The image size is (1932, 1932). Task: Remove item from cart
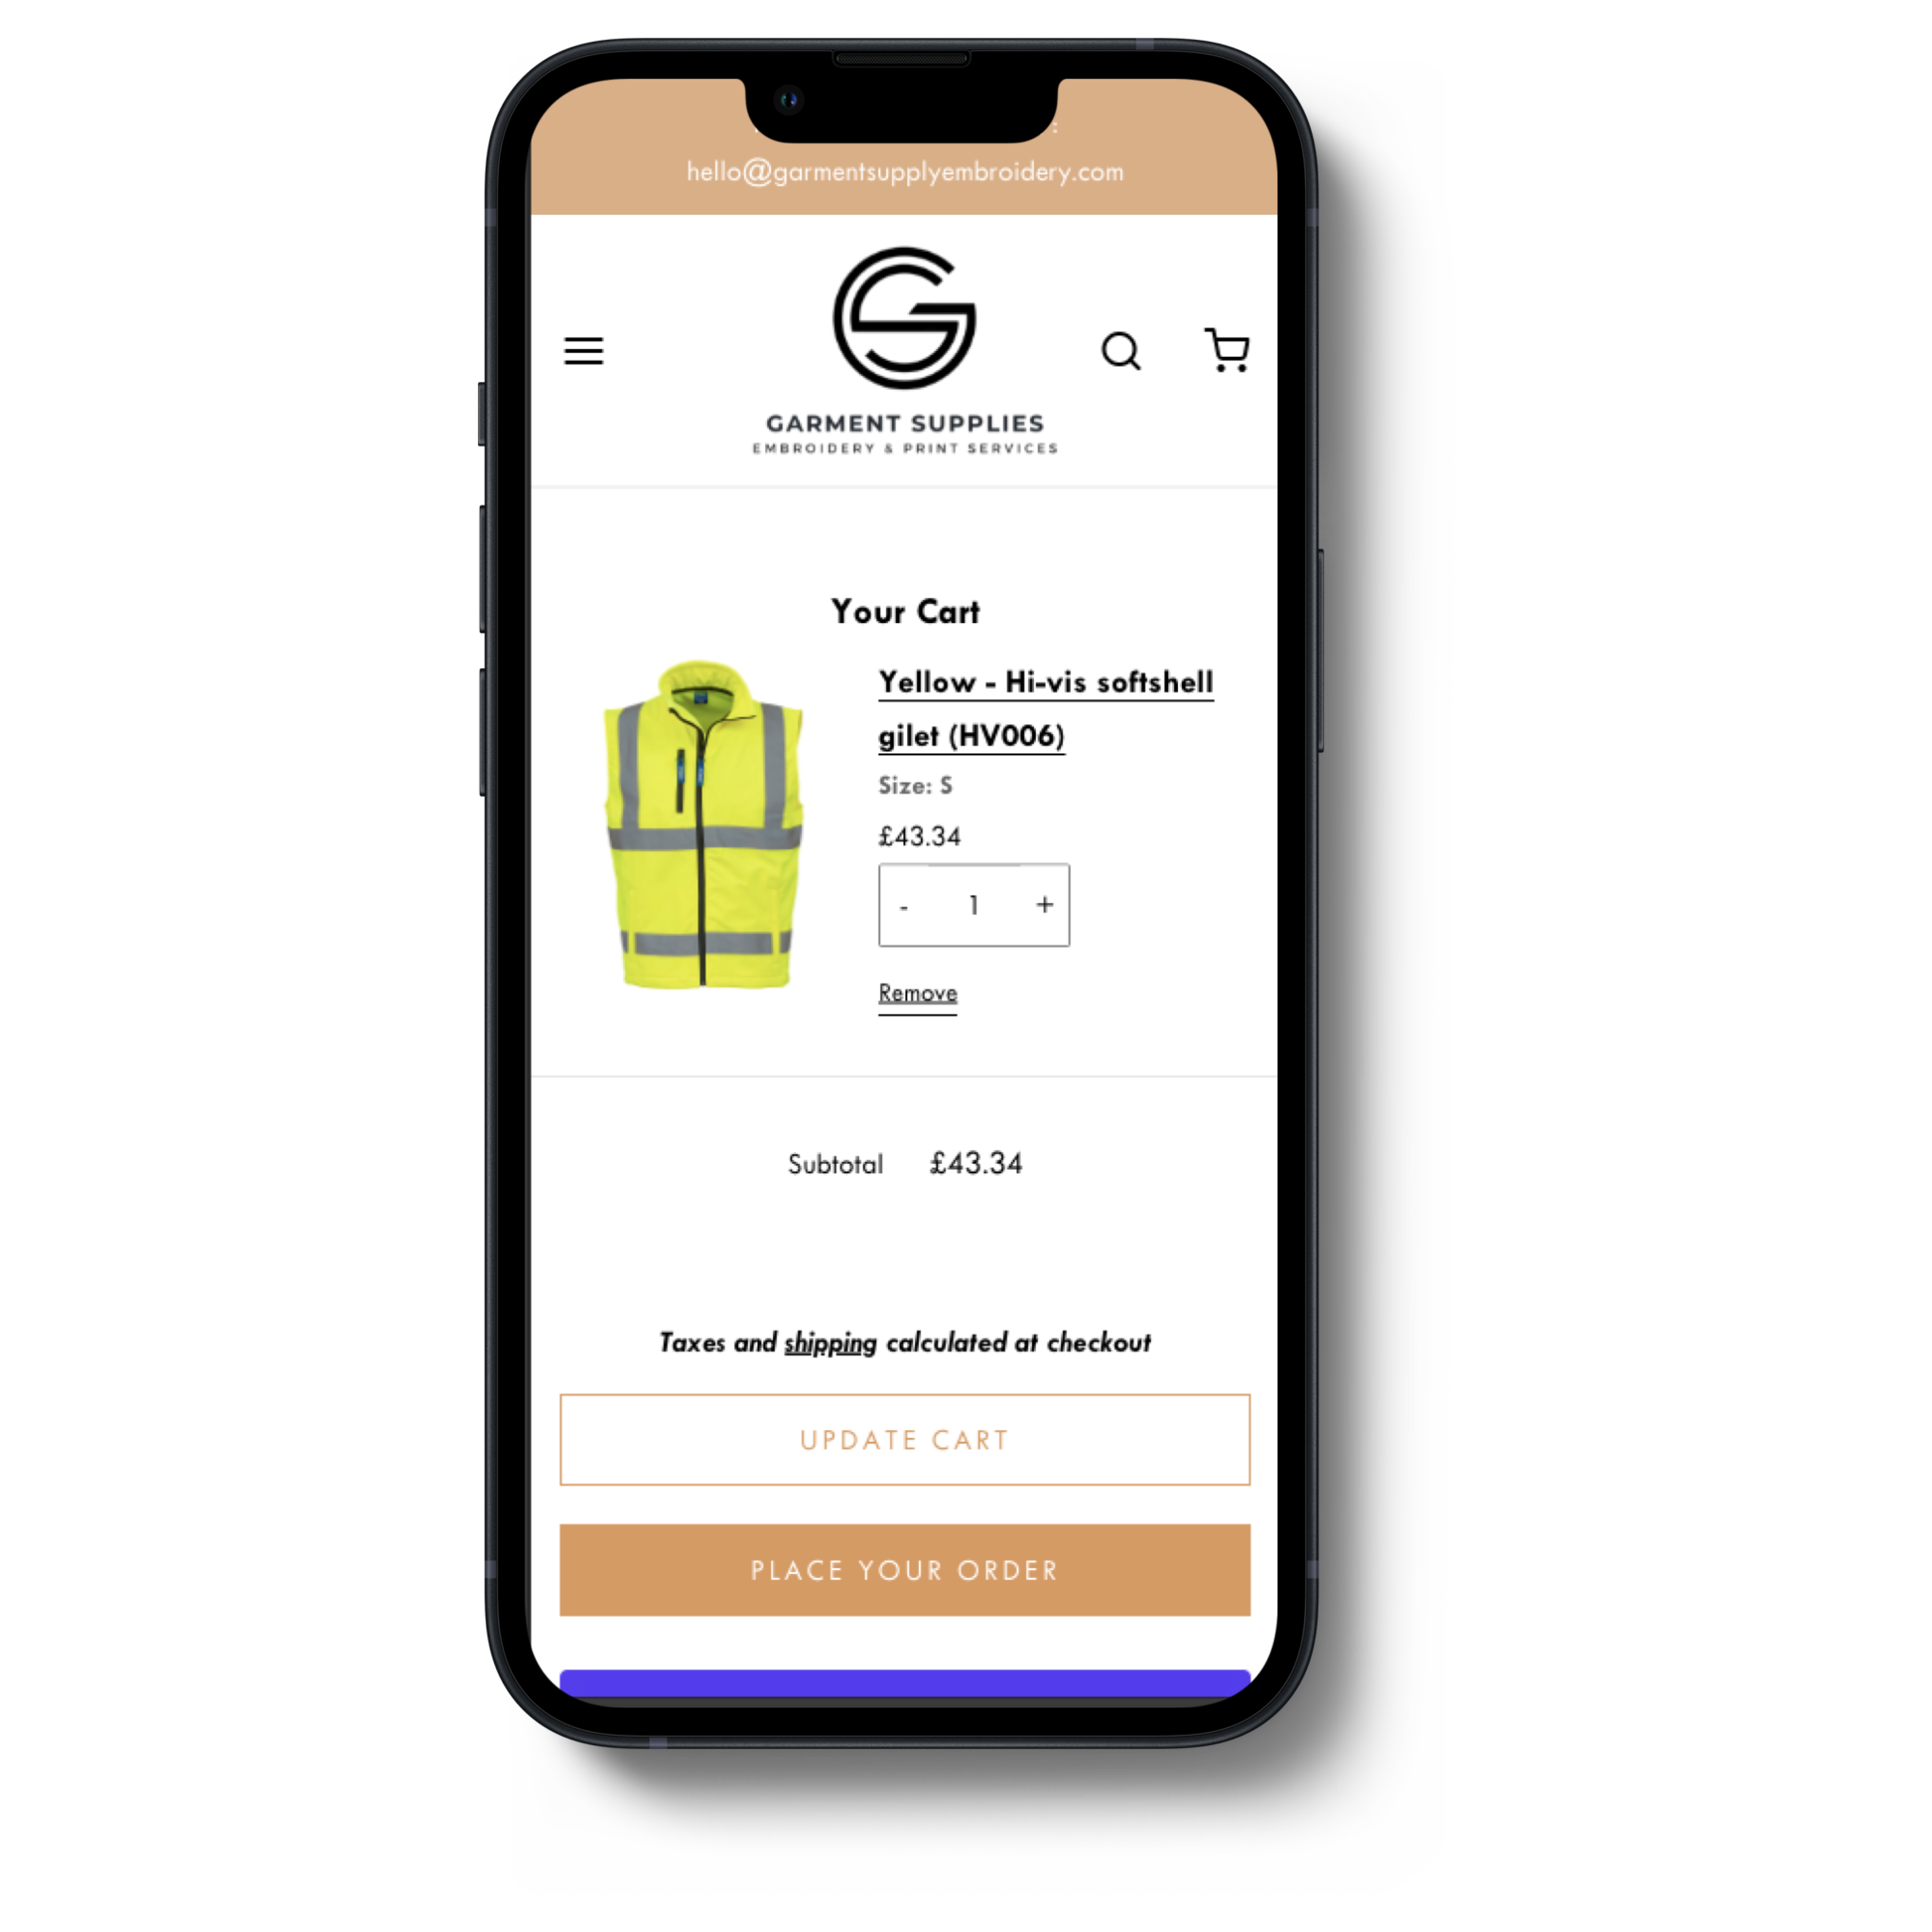tap(918, 993)
